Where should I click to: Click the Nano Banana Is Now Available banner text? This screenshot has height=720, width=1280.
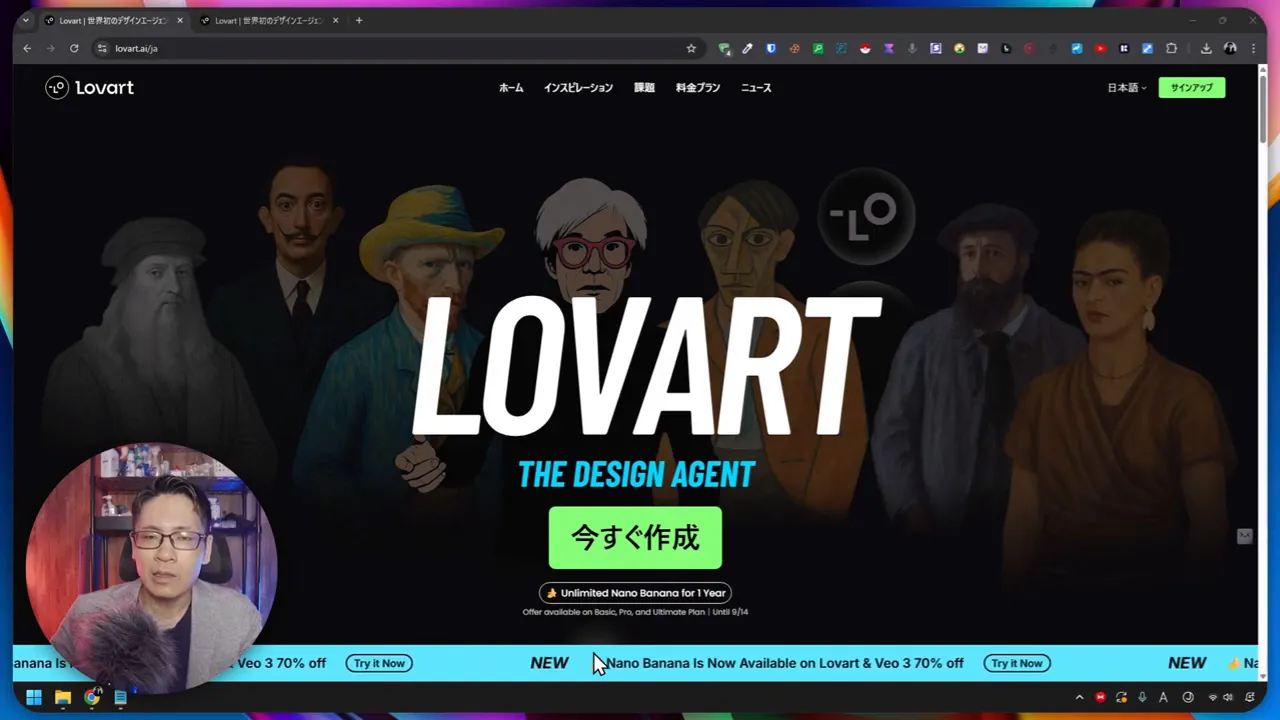pos(785,663)
